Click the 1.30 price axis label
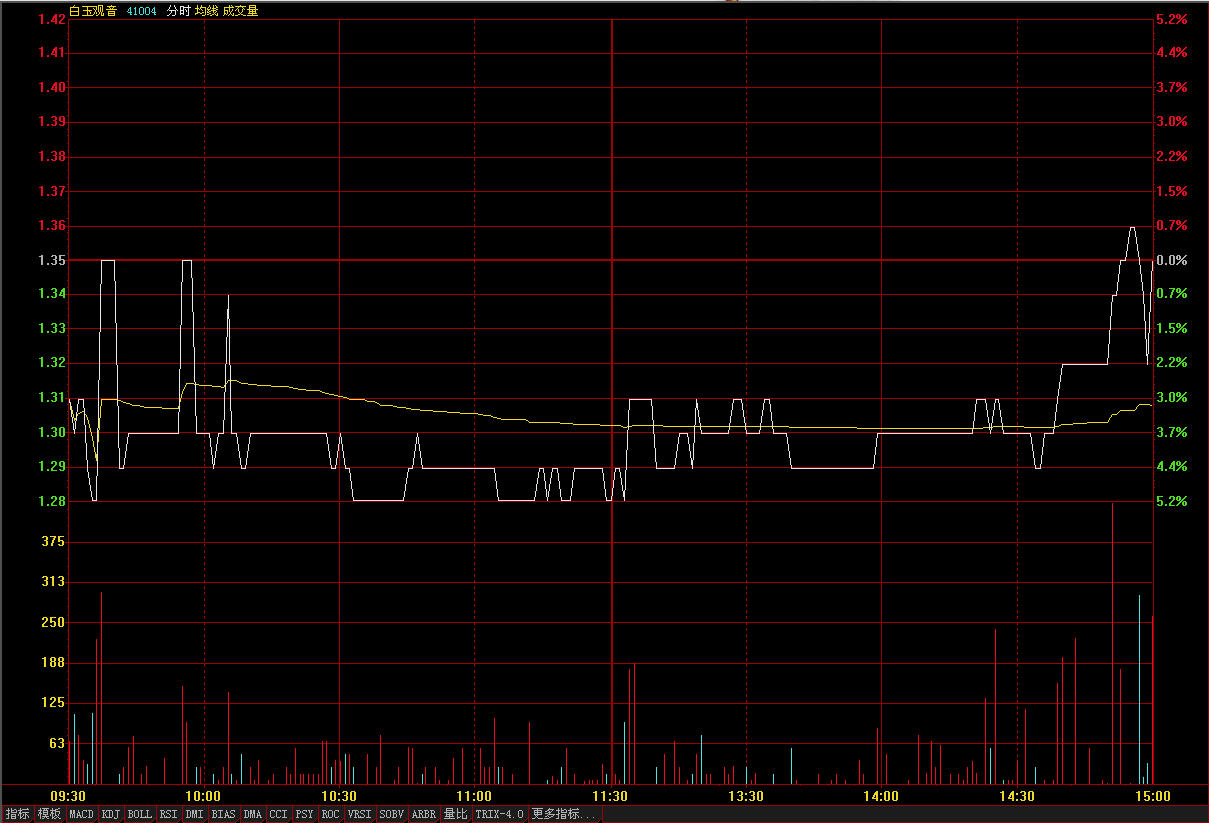 click(52, 432)
